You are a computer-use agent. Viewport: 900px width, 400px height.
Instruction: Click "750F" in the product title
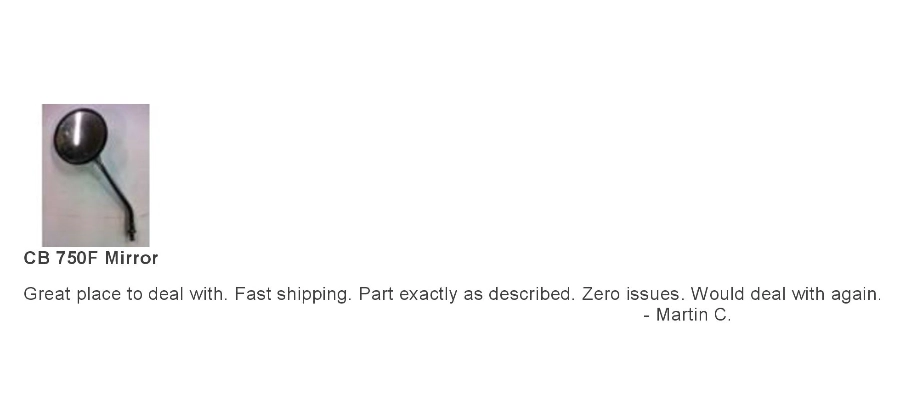pyautogui.click(x=78, y=258)
